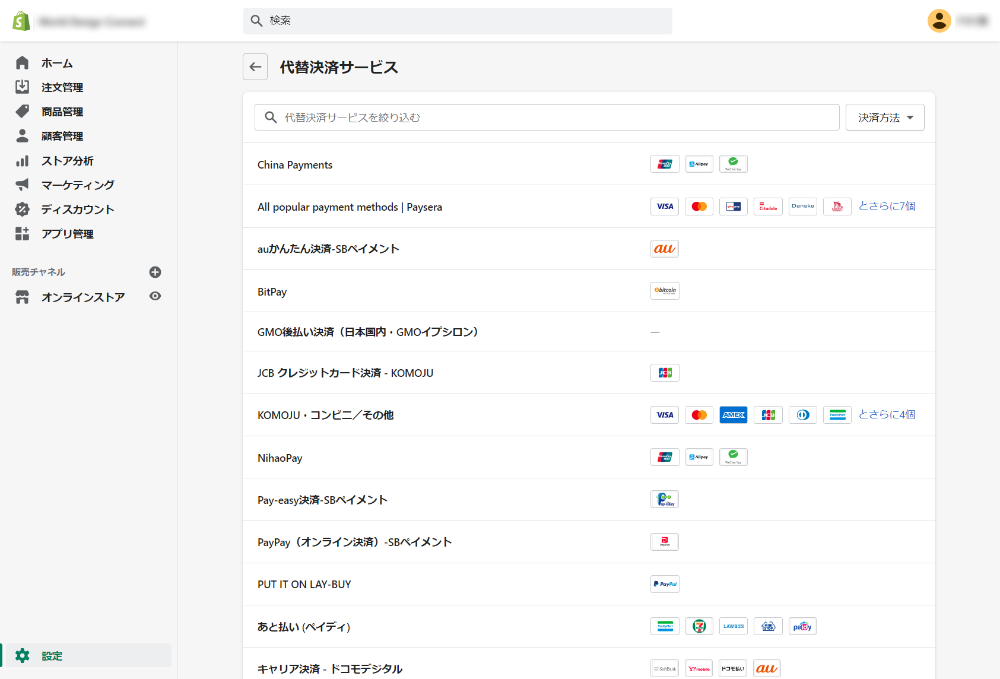Image resolution: width=1000 pixels, height=679 pixels.
Task: Click the アプリ管理 apps icon
Action: coord(22,233)
